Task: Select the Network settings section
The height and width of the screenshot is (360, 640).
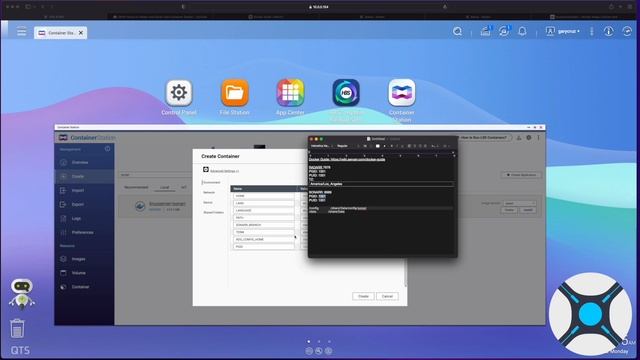Action: [209, 192]
